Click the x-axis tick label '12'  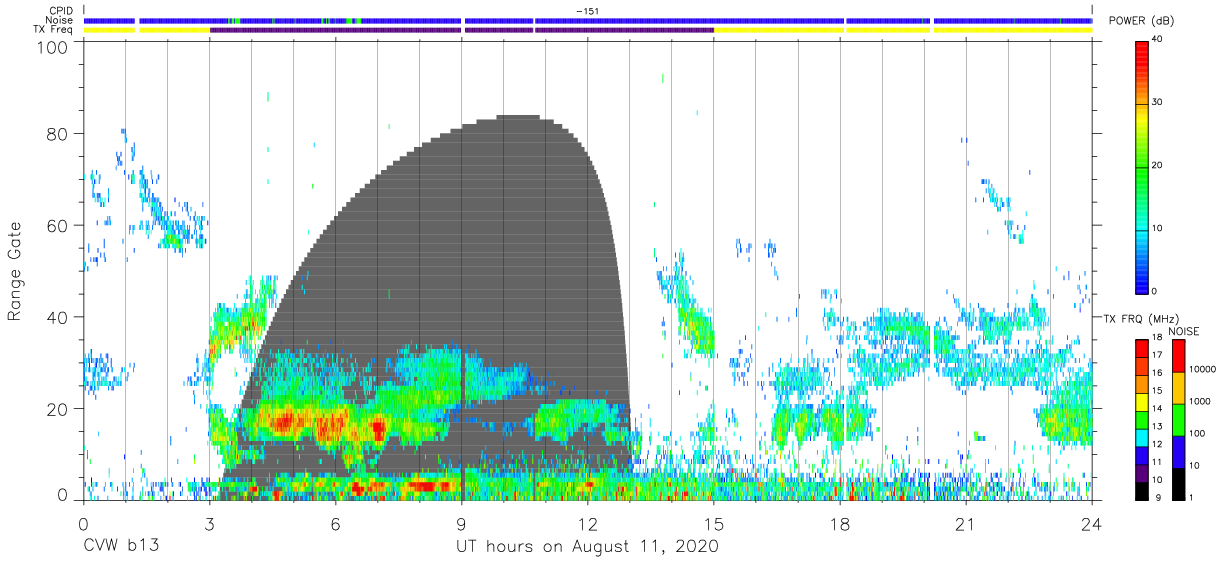tap(588, 525)
